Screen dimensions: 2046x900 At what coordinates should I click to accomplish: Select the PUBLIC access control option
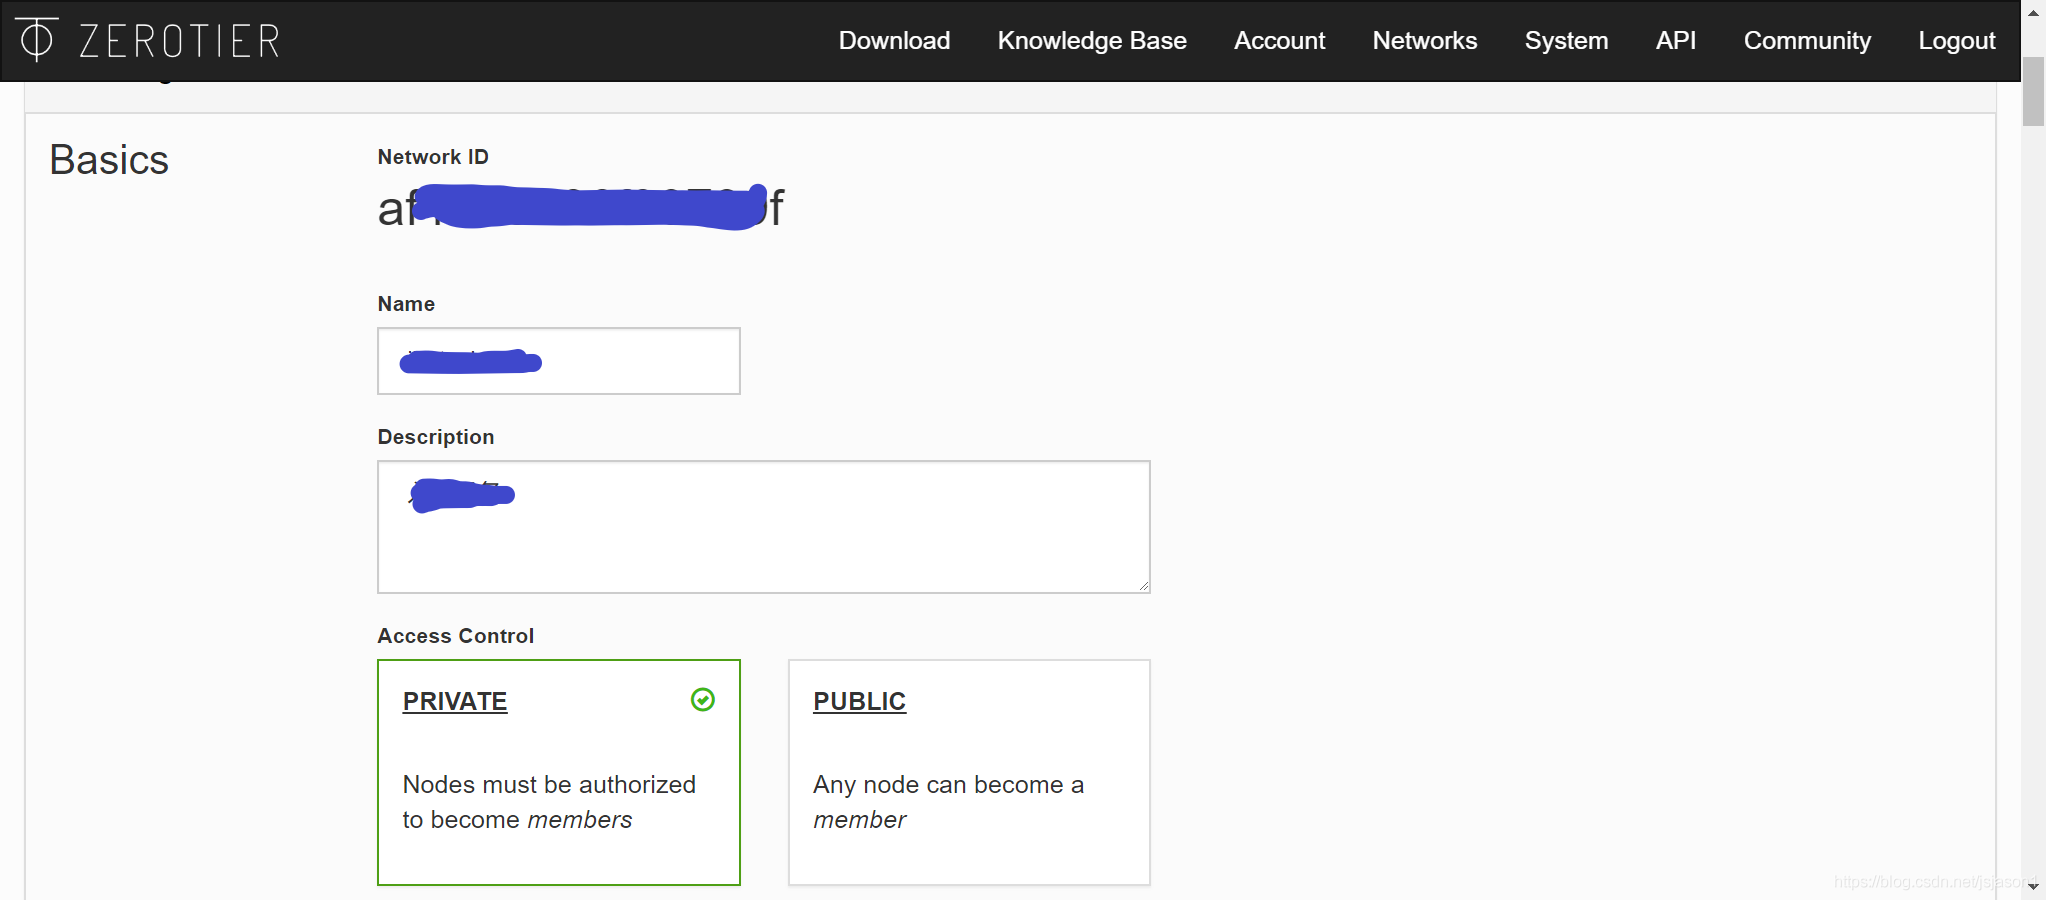point(969,772)
